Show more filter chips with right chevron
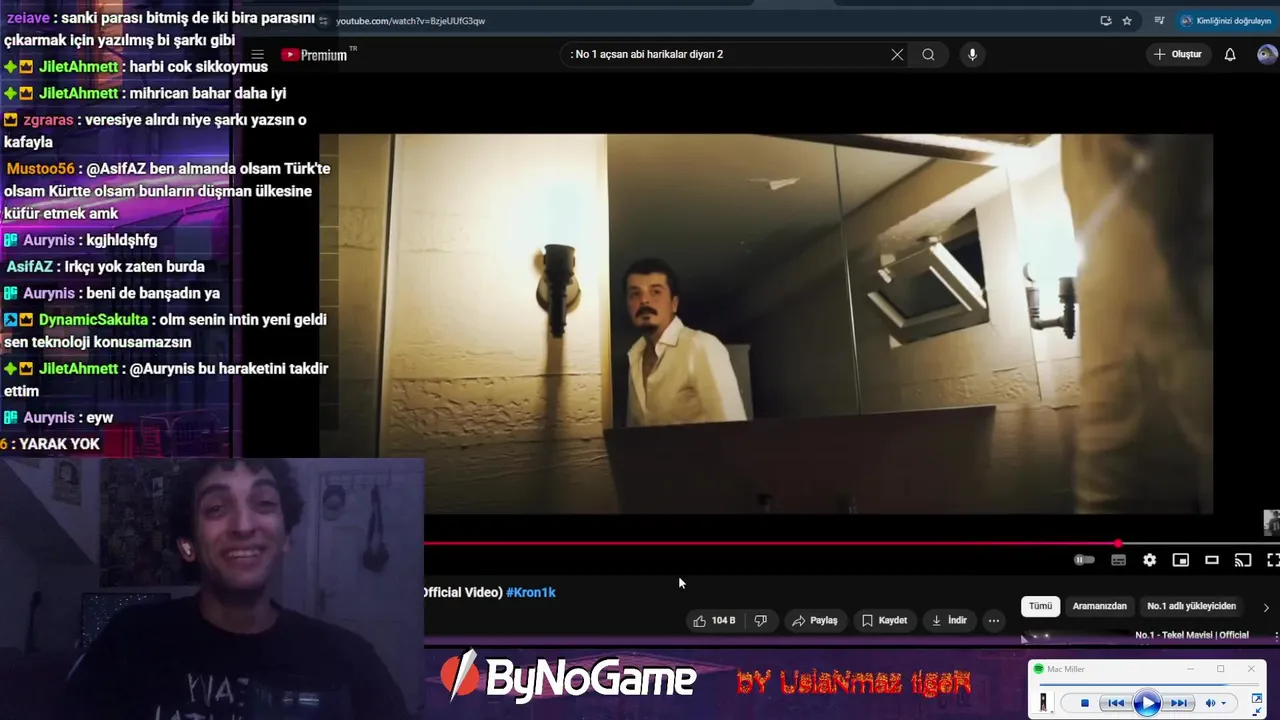 (1266, 607)
